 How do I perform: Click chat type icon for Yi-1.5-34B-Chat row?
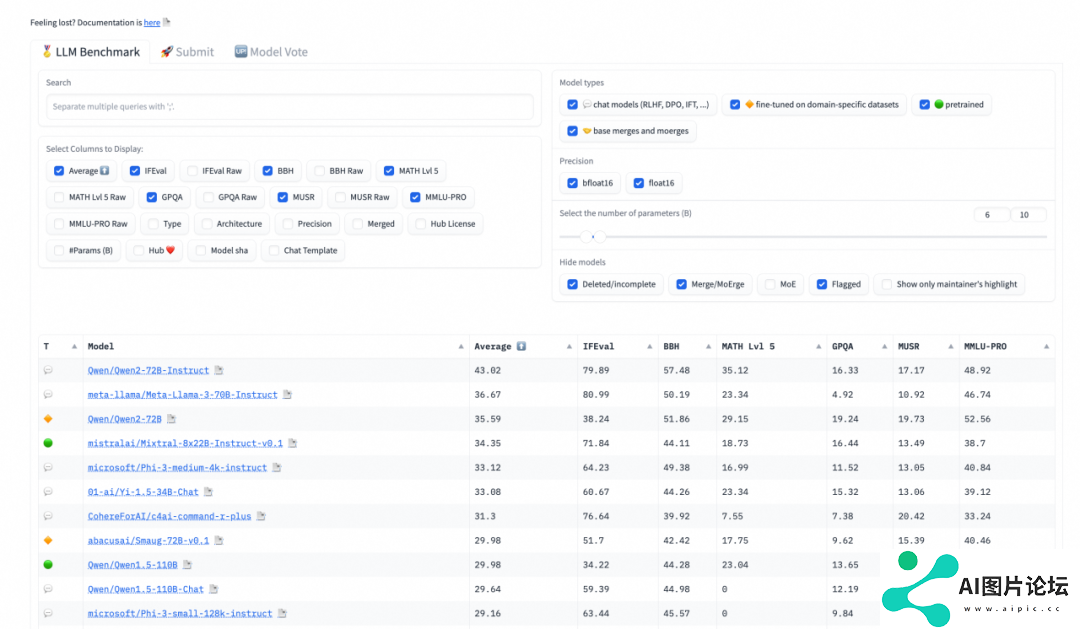tap(48, 492)
